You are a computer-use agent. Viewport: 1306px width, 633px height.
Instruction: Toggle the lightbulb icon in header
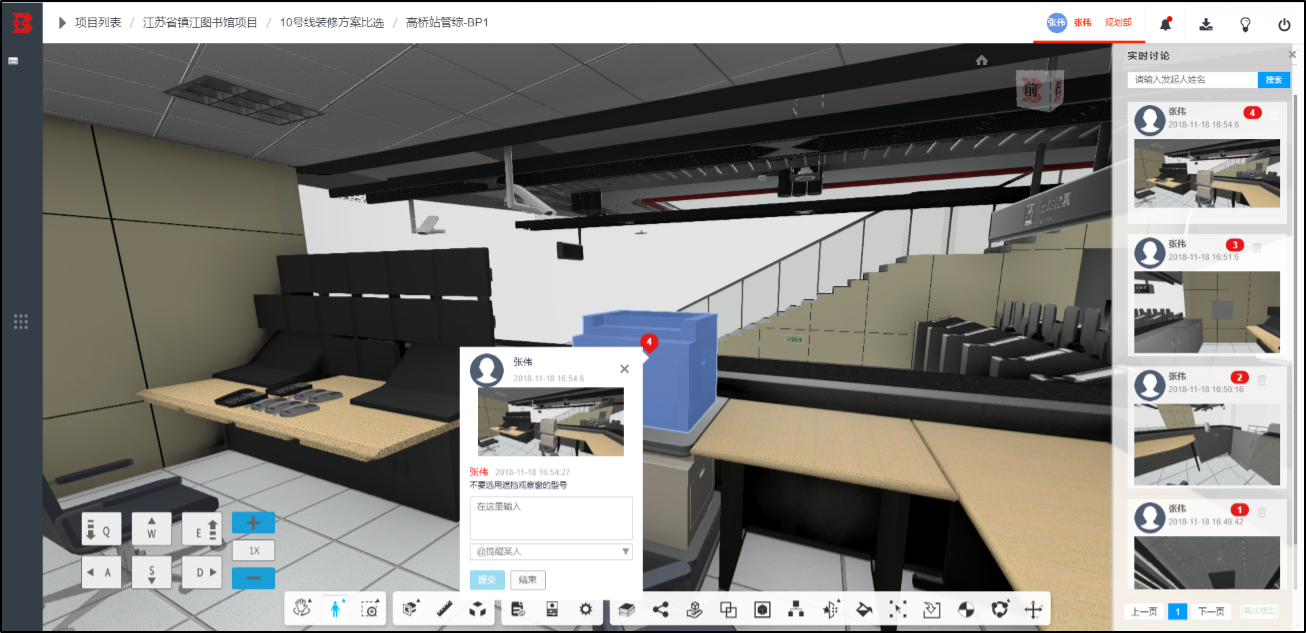tap(1245, 24)
